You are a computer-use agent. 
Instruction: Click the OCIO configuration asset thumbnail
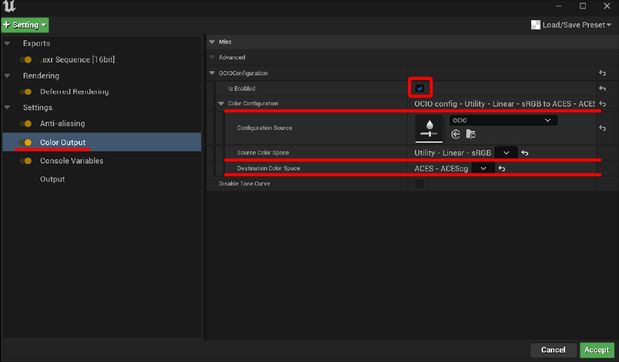[429, 129]
